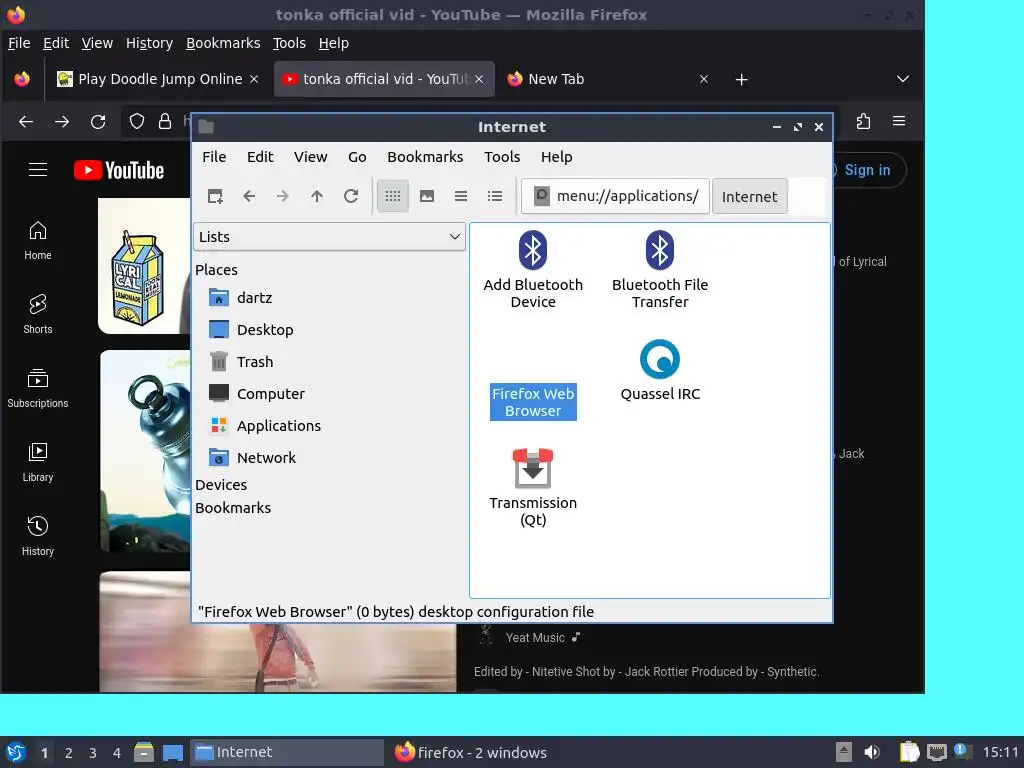The image size is (1024, 768).
Task: Open Yeat Music channel link
Action: (536, 638)
